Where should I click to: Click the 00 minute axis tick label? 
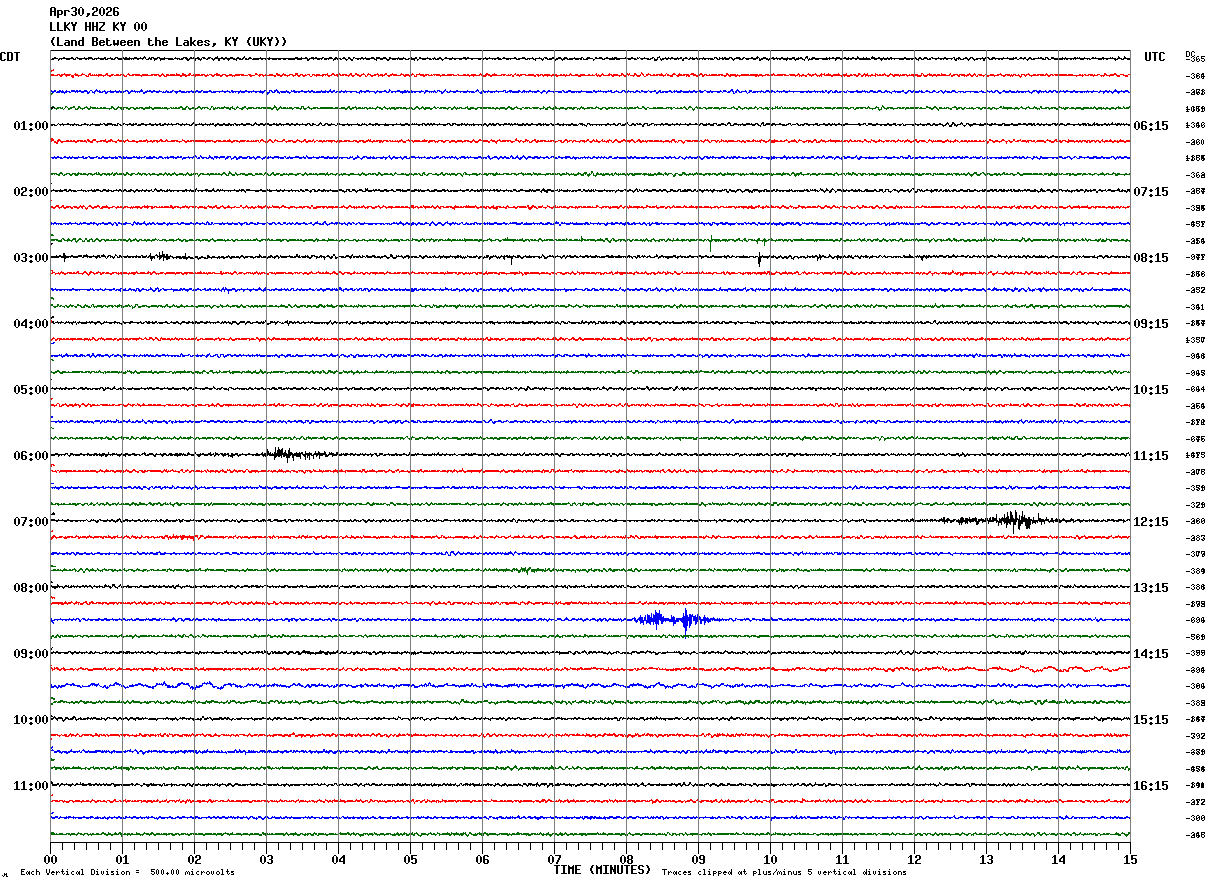(x=51, y=860)
